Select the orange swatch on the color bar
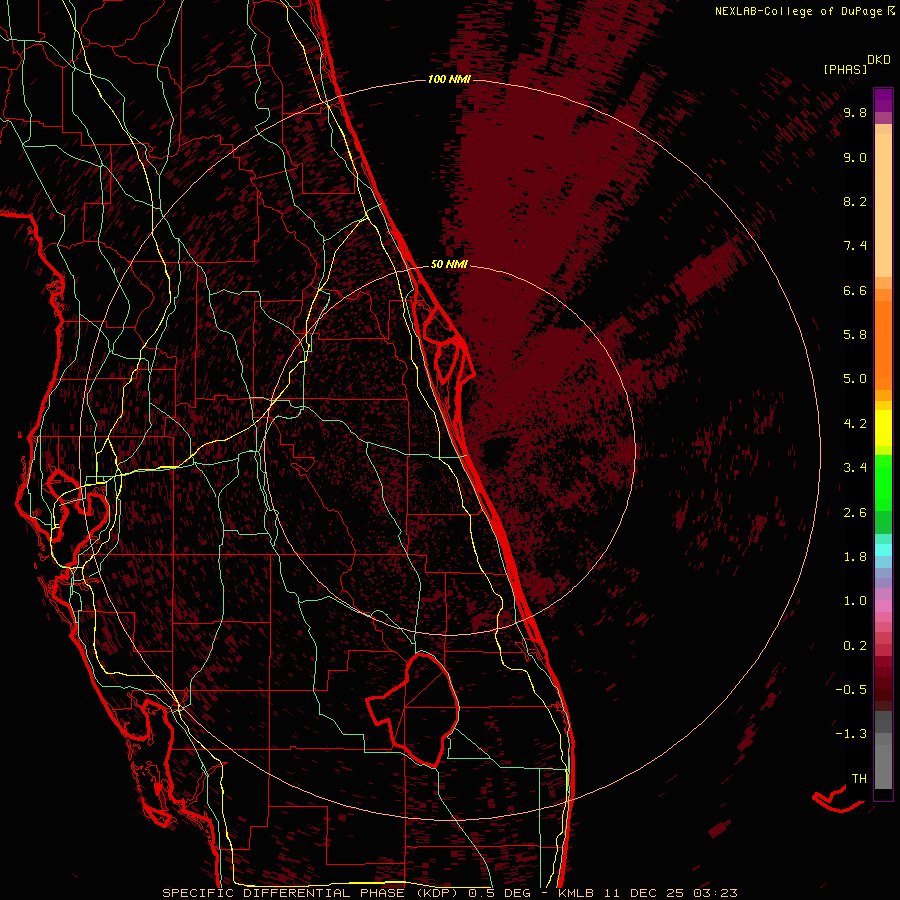Screen dimensions: 900x900 coord(883,344)
